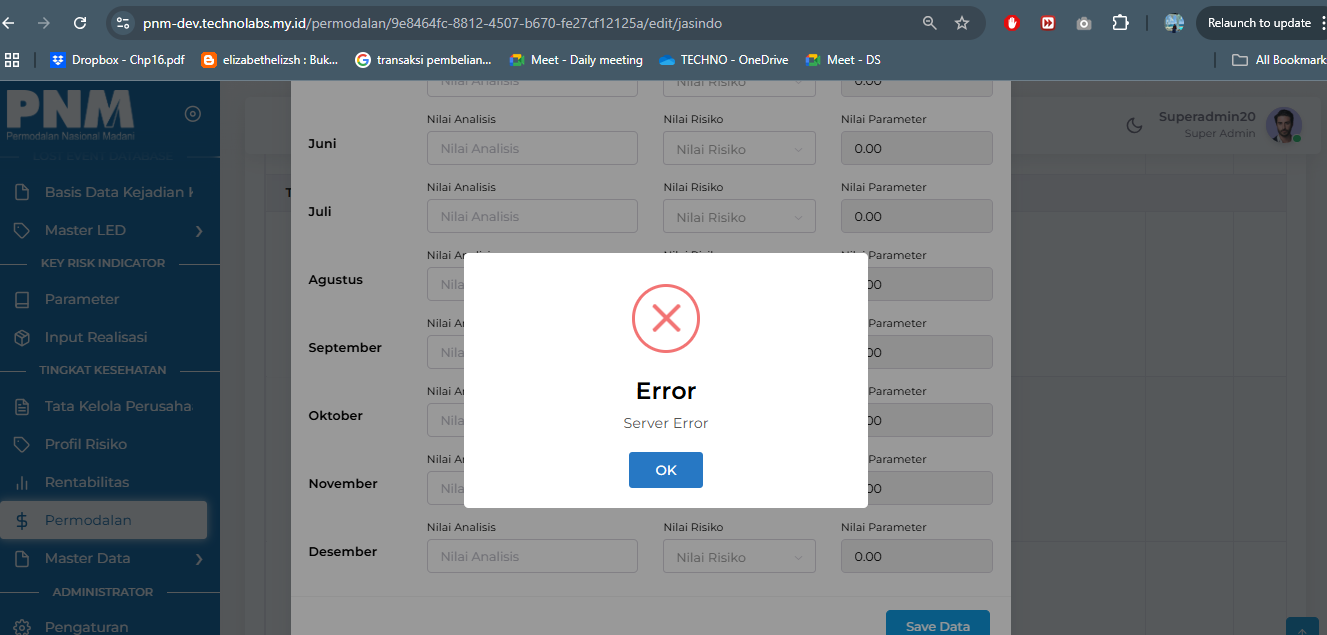Open the red fast-forward extension icon

pos(1048,23)
